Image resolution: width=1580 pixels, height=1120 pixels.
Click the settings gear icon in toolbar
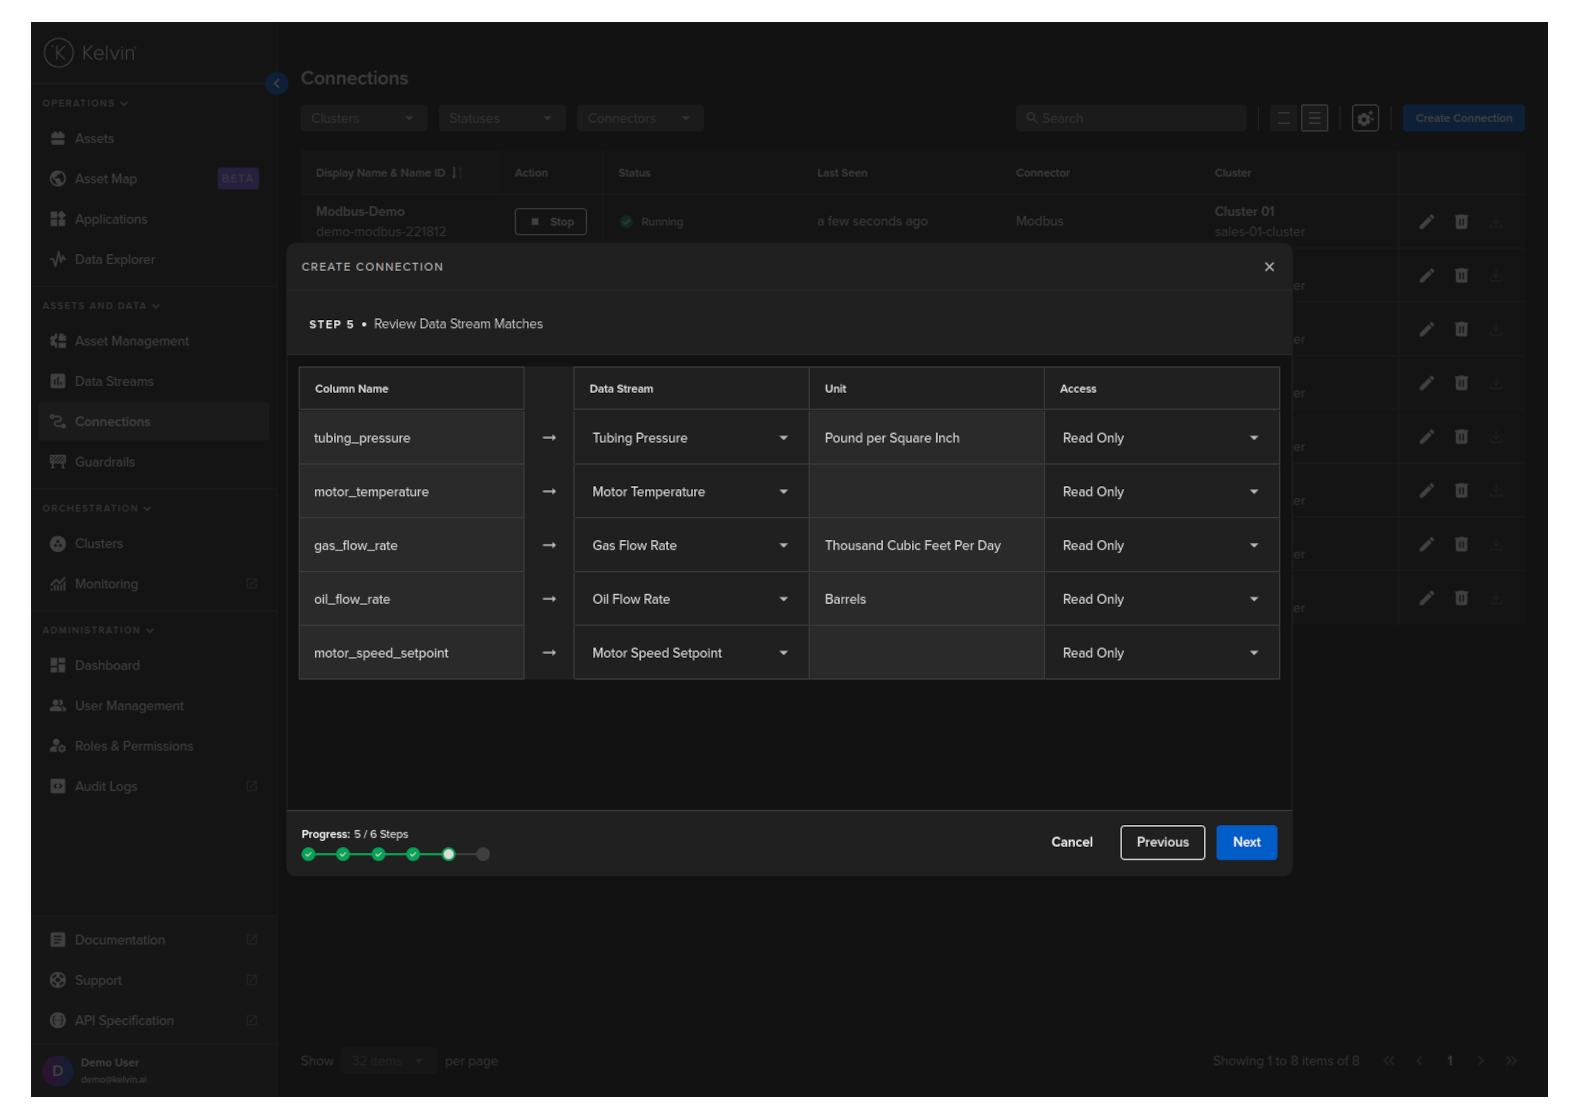coord(1365,118)
